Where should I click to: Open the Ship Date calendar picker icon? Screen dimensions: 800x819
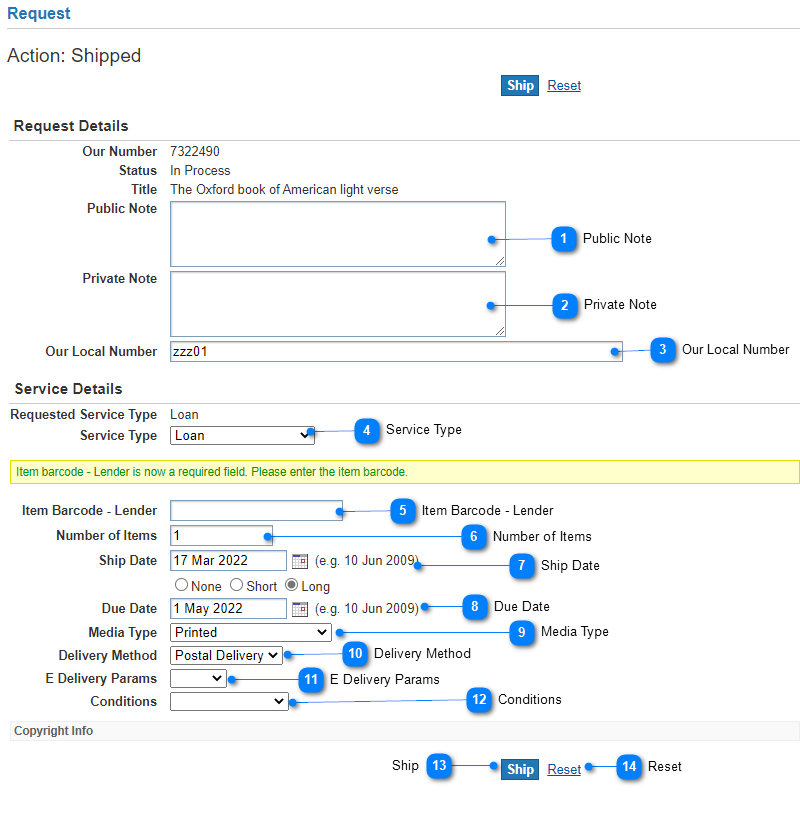tap(300, 561)
